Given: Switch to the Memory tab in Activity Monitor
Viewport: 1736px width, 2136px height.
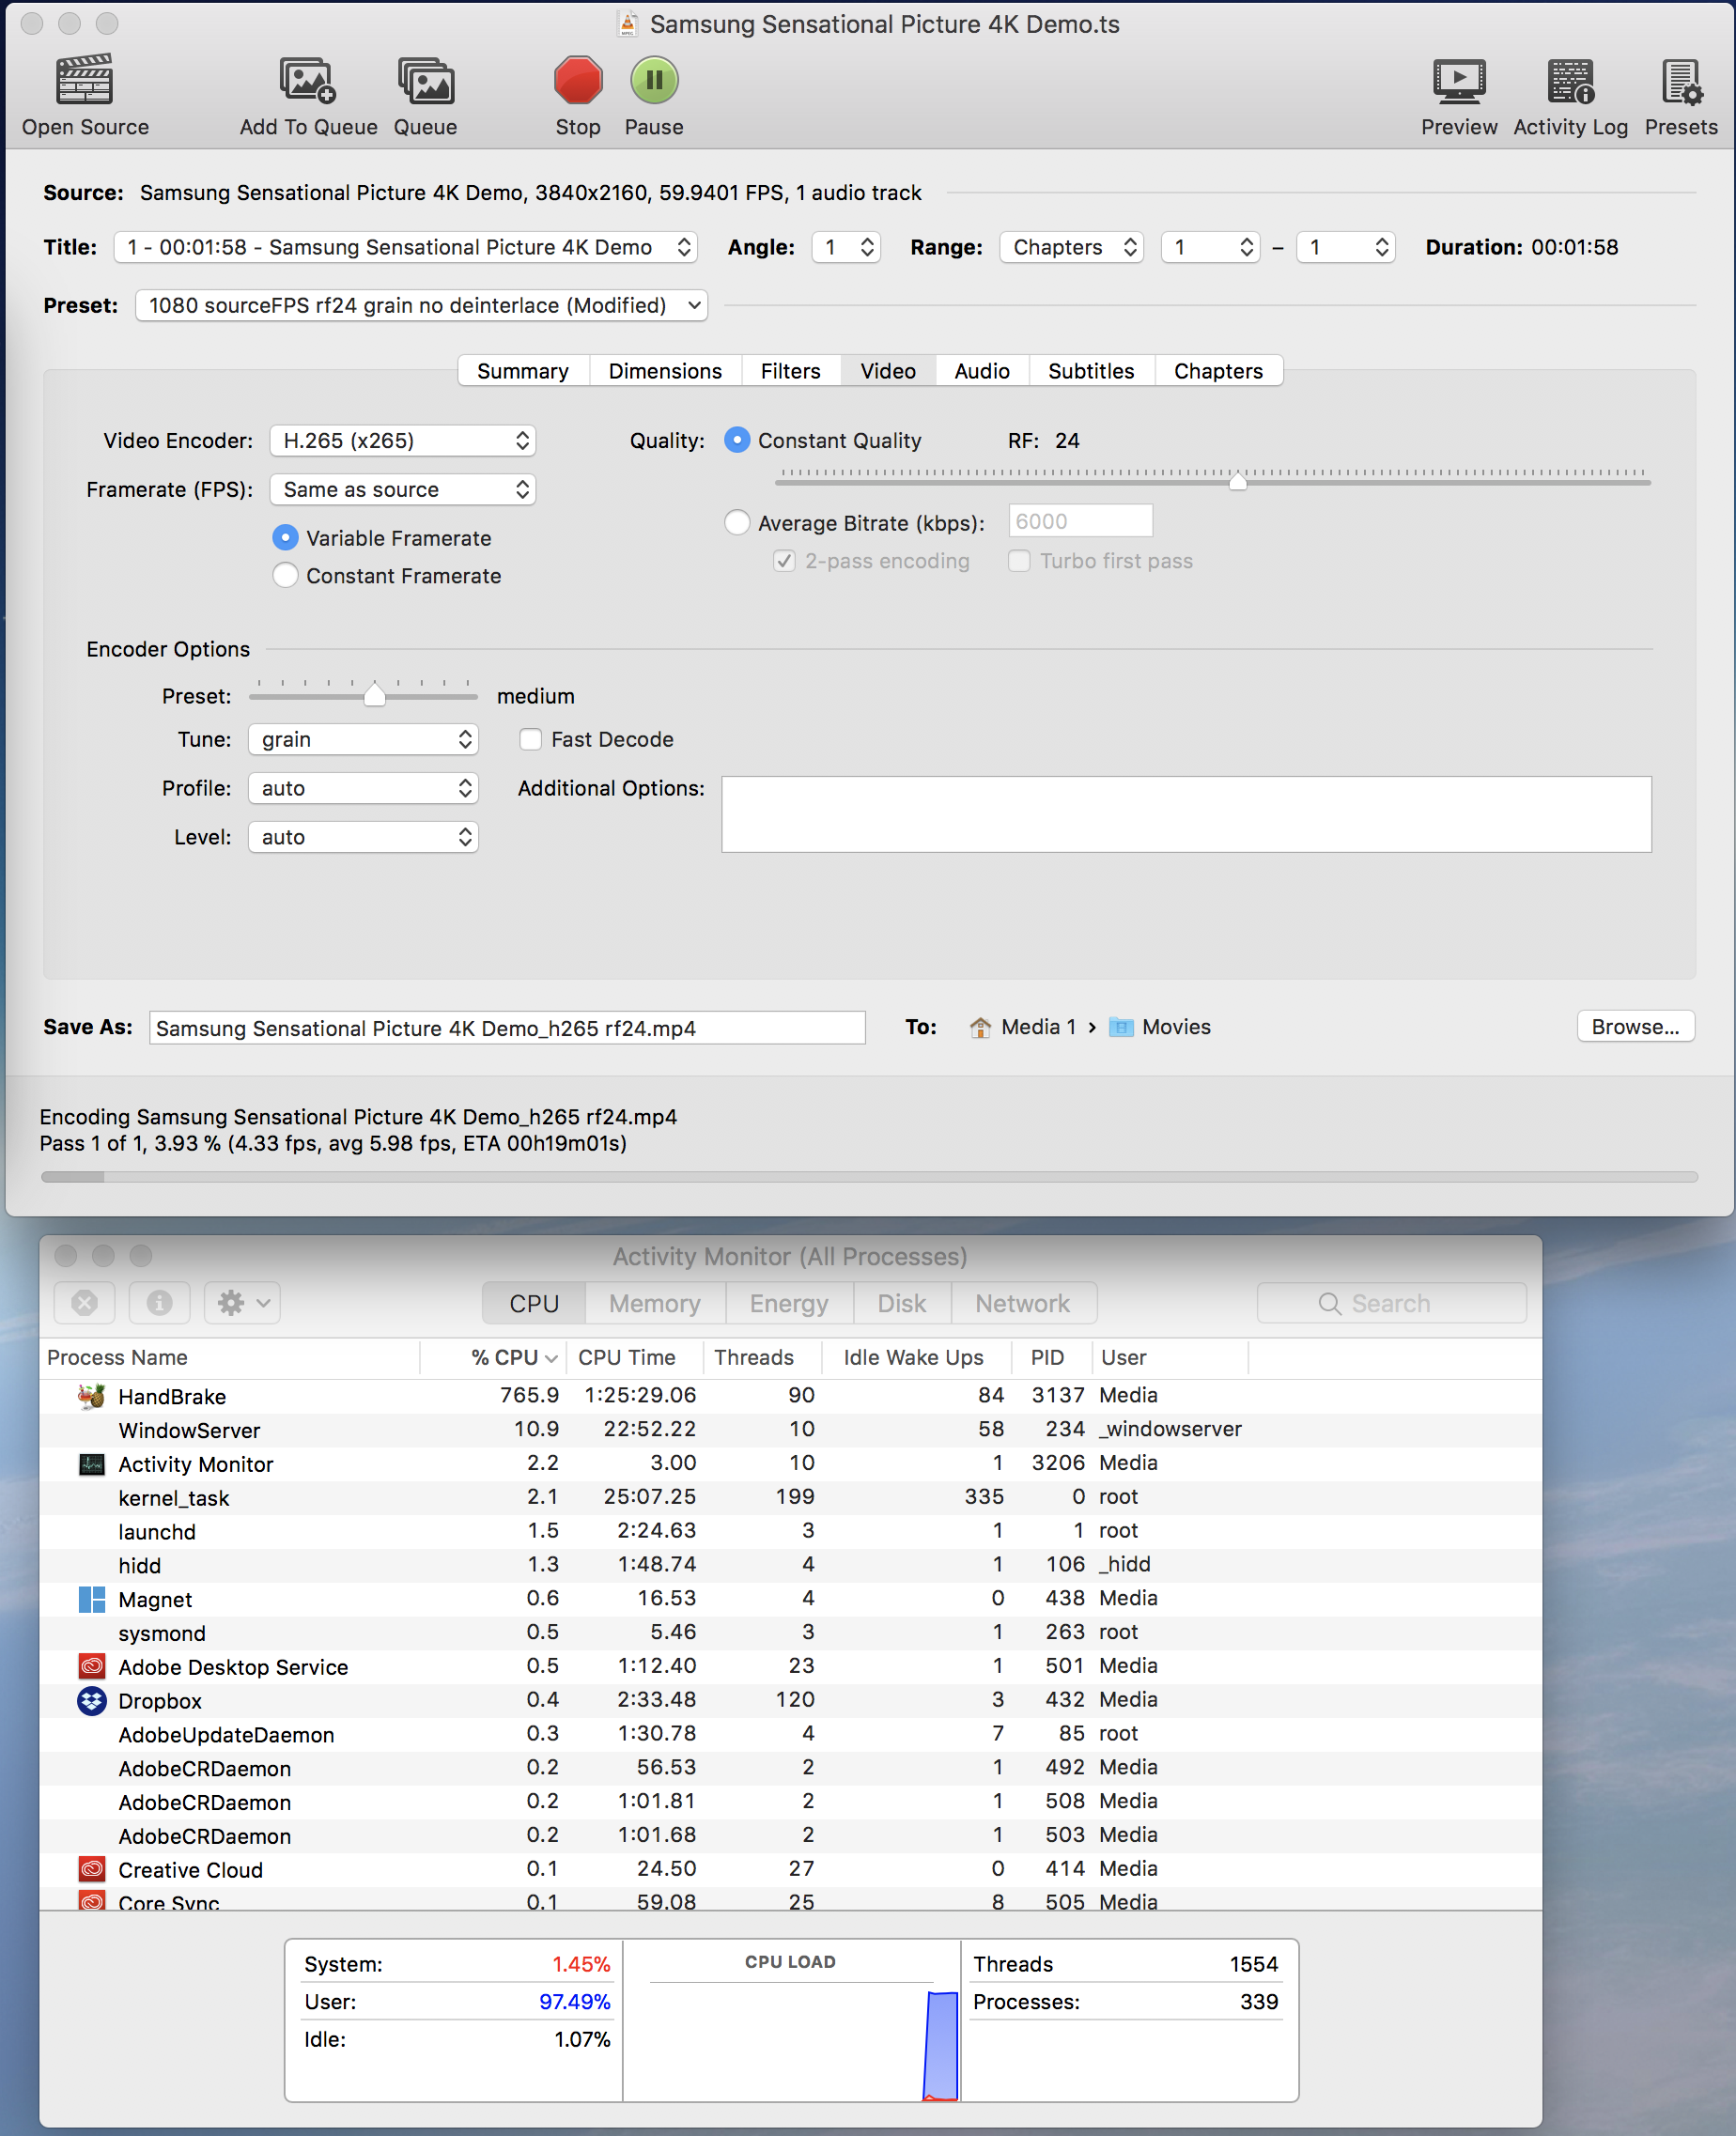Looking at the screenshot, I should [654, 1303].
